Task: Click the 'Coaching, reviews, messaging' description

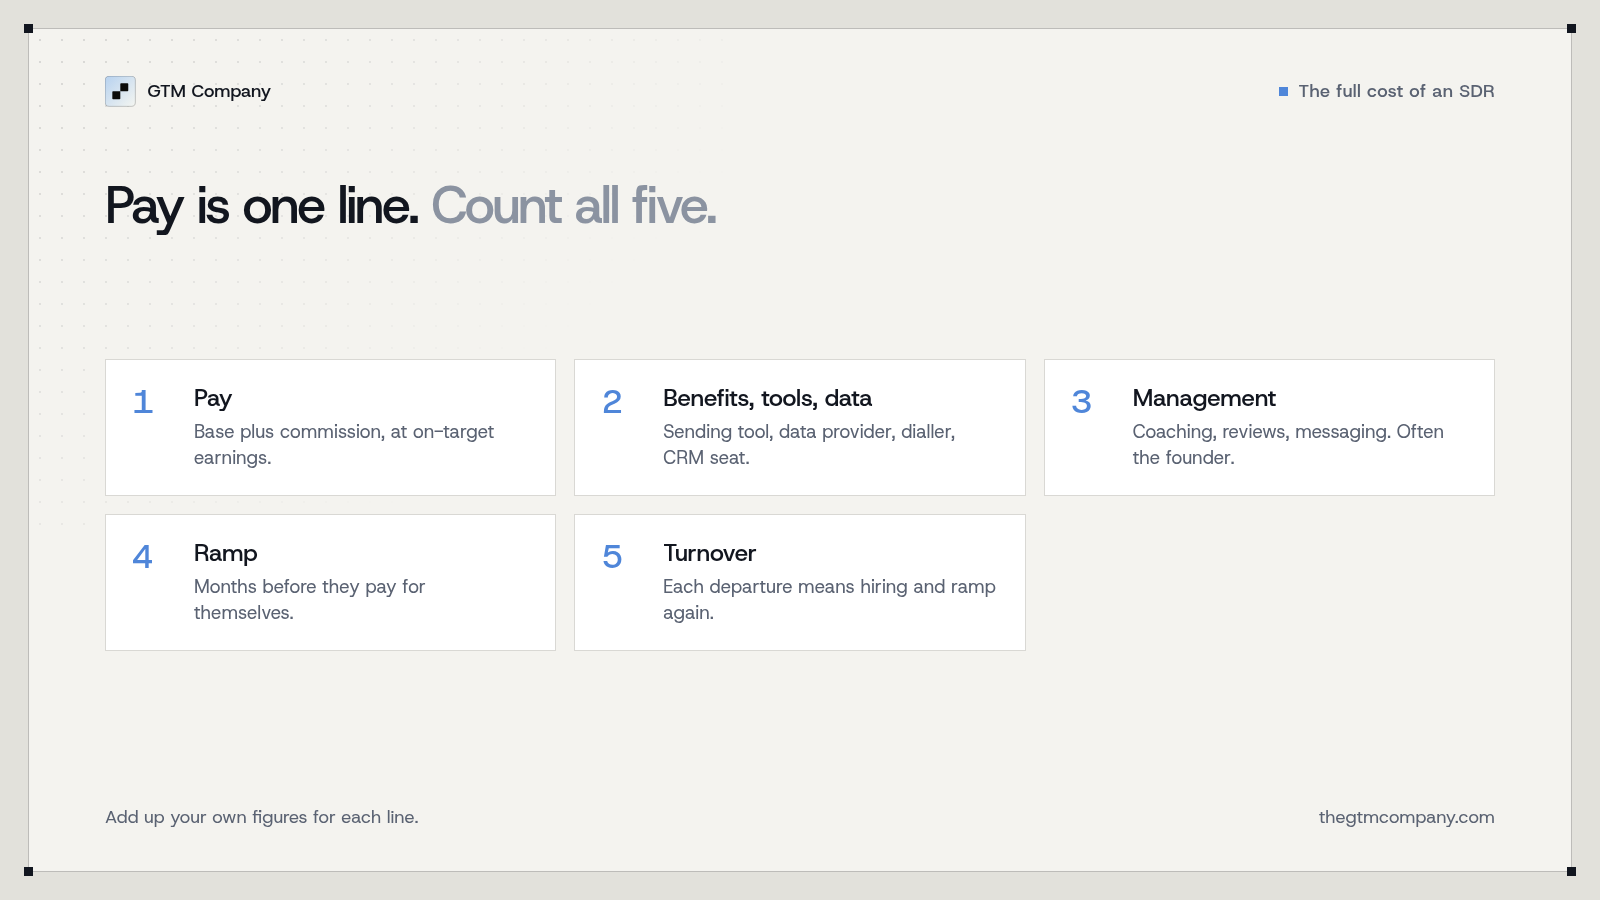Action: point(1288,444)
